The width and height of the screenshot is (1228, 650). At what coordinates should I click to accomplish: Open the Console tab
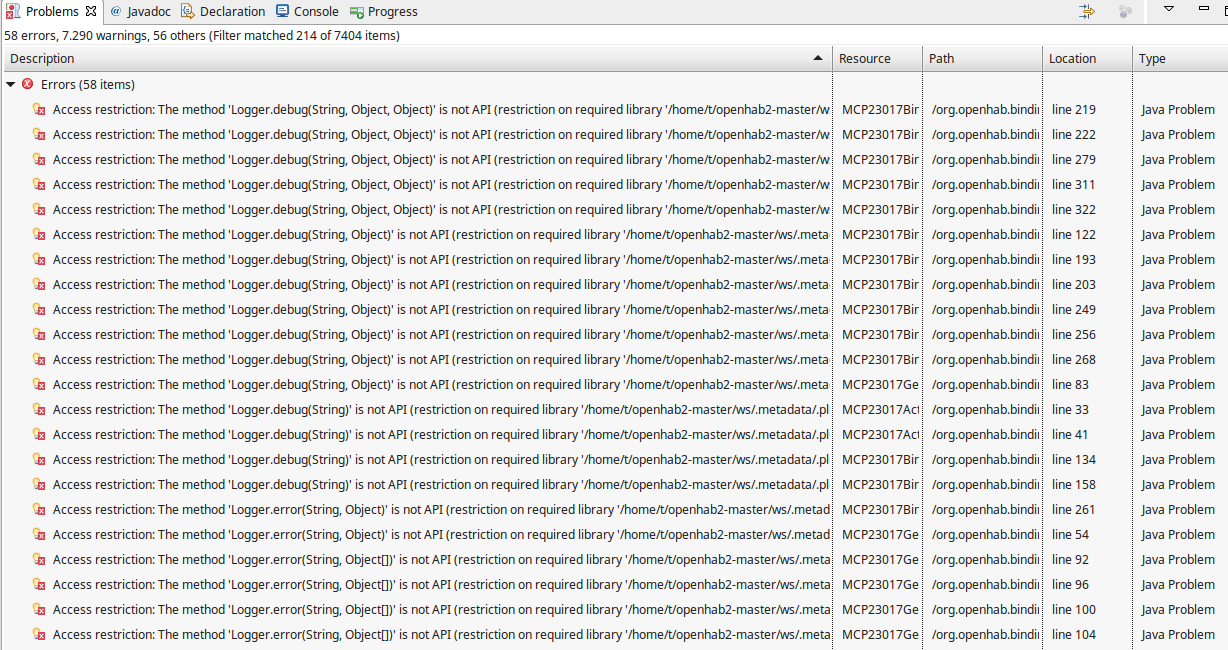click(x=307, y=11)
